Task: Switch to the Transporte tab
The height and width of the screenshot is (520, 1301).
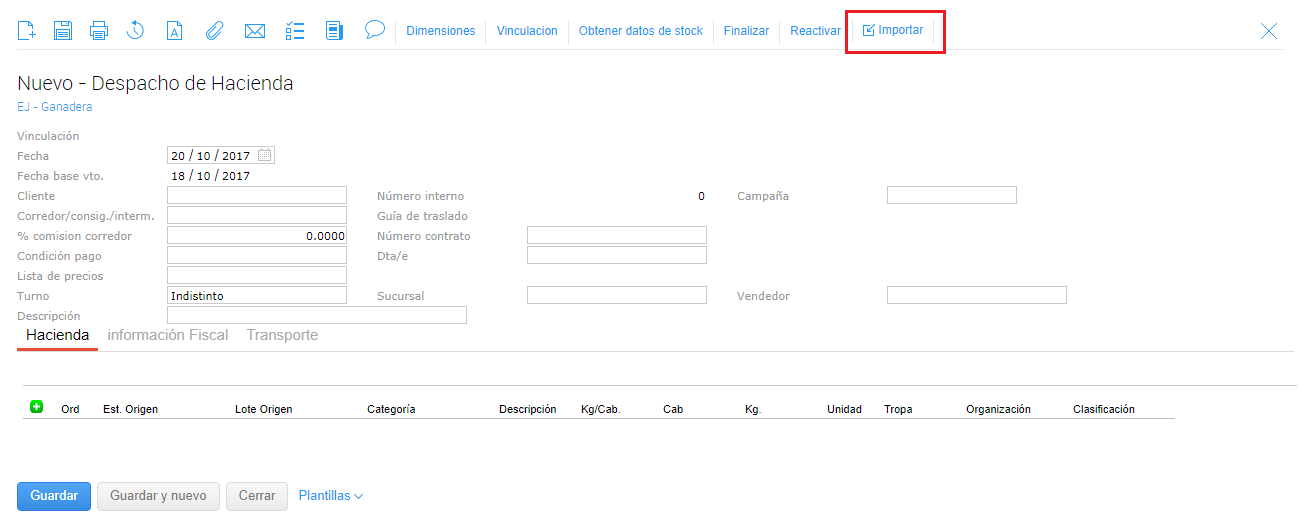Action: point(282,336)
